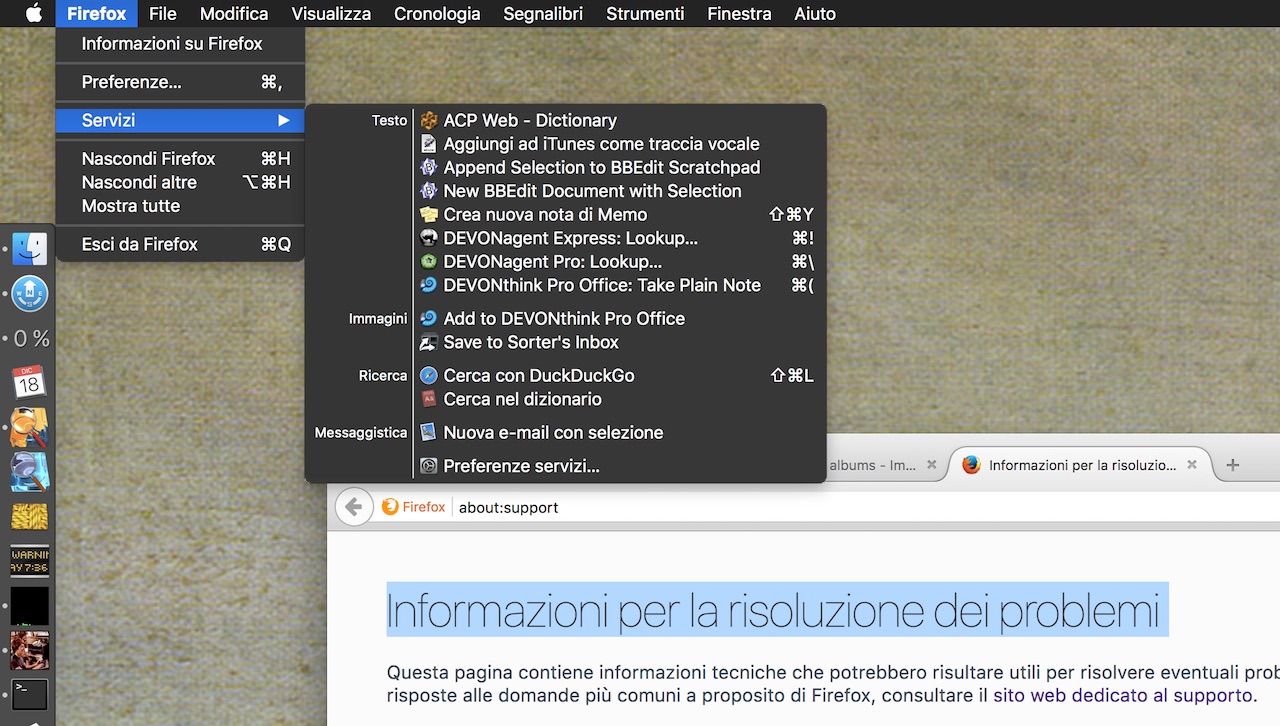Open Preferenze servizi...

620,466
